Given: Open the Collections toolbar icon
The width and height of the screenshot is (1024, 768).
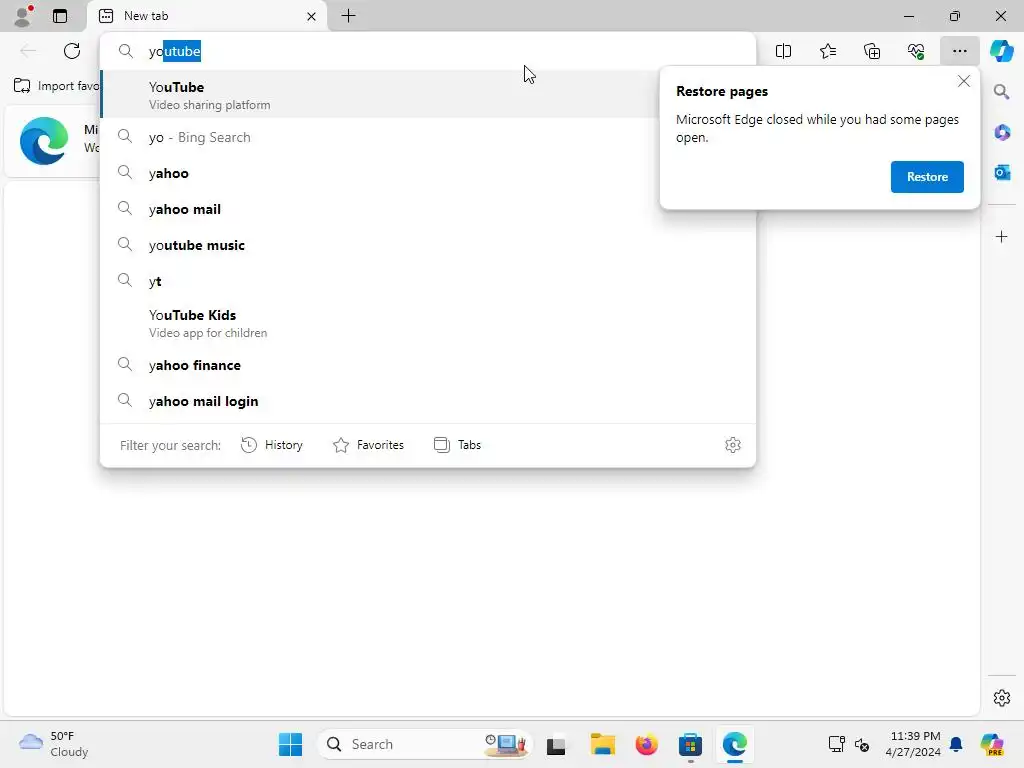Looking at the screenshot, I should pyautogui.click(x=872, y=51).
